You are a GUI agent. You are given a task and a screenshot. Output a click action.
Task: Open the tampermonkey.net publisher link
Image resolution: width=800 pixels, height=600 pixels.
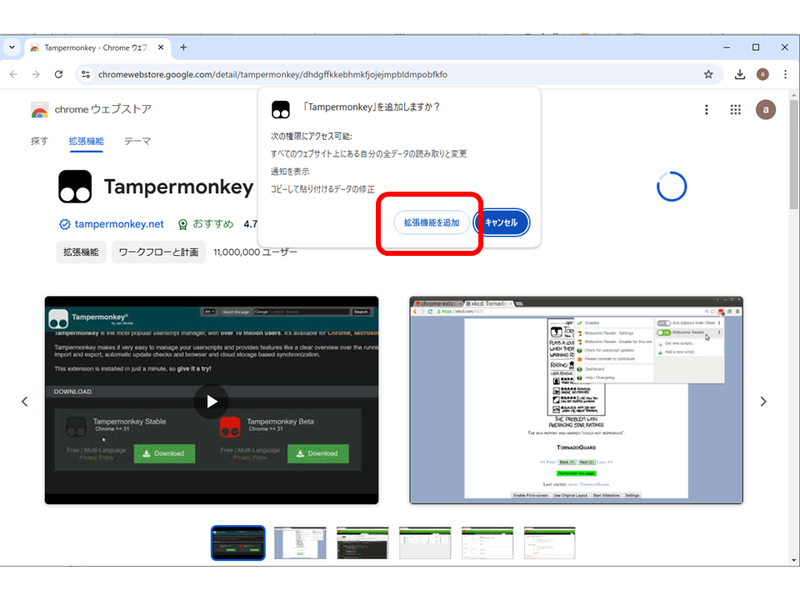[x=119, y=224]
